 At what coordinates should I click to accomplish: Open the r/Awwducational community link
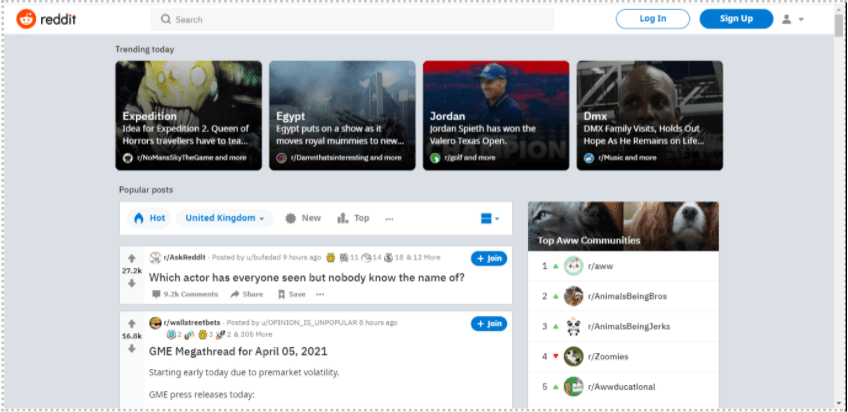coord(621,387)
